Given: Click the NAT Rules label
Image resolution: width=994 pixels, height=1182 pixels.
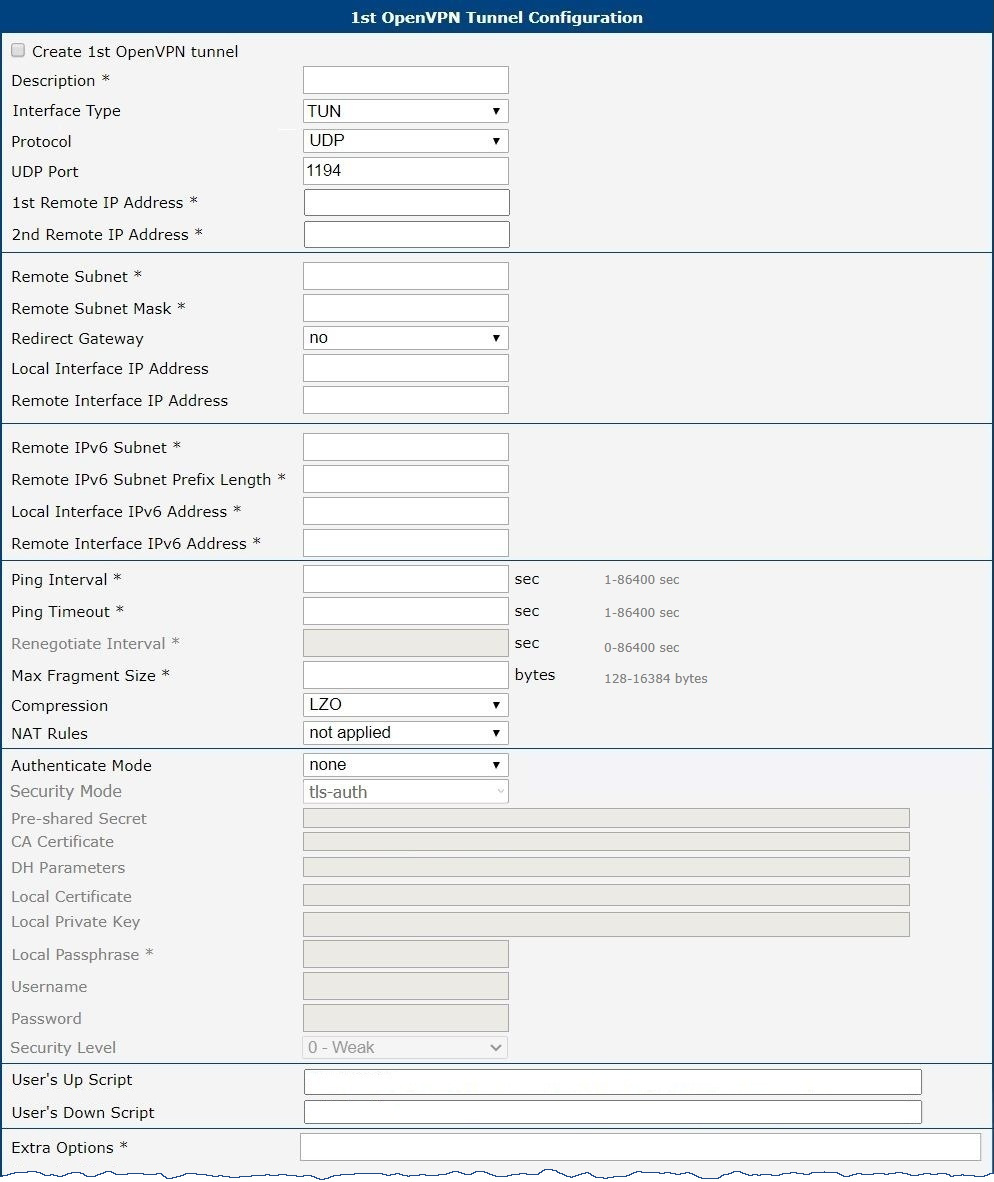Looking at the screenshot, I should pos(50,733).
